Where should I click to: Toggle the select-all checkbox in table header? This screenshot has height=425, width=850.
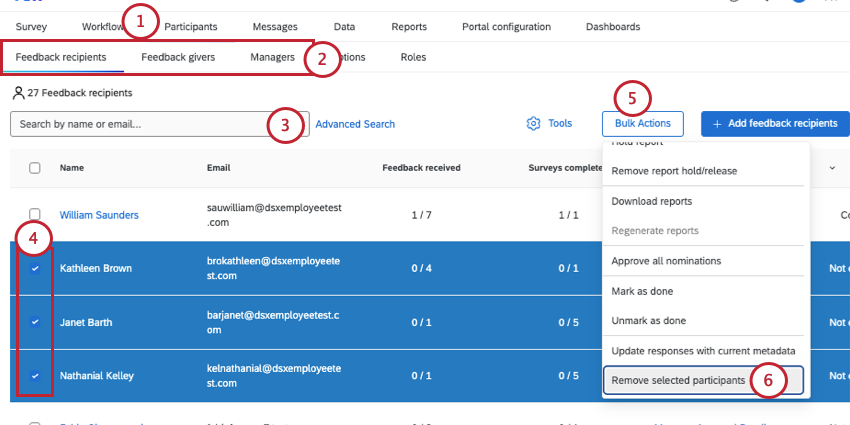35,168
